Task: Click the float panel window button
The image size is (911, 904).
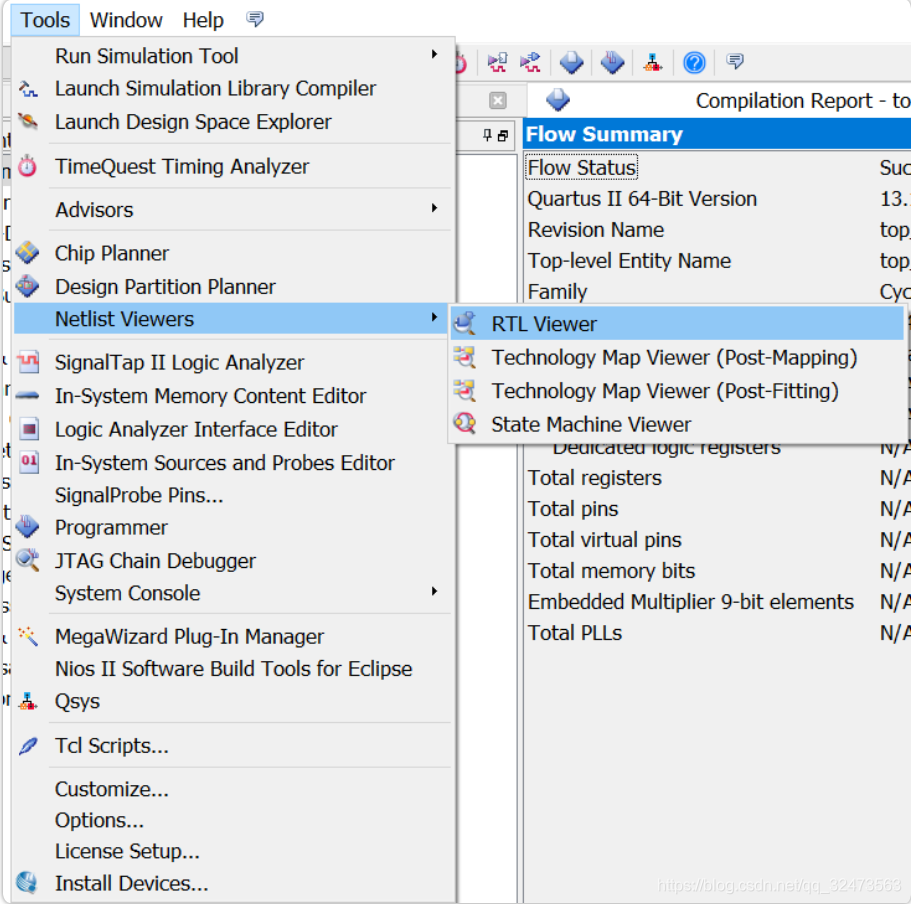Action: point(503,135)
